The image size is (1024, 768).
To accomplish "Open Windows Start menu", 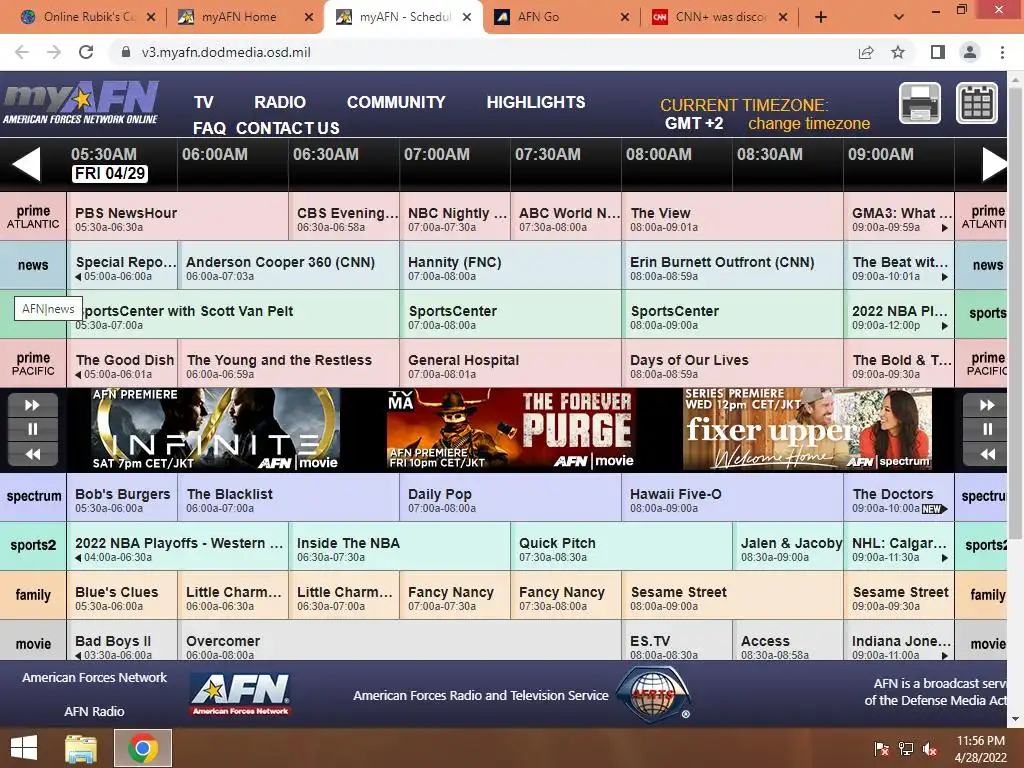I will [x=24, y=748].
